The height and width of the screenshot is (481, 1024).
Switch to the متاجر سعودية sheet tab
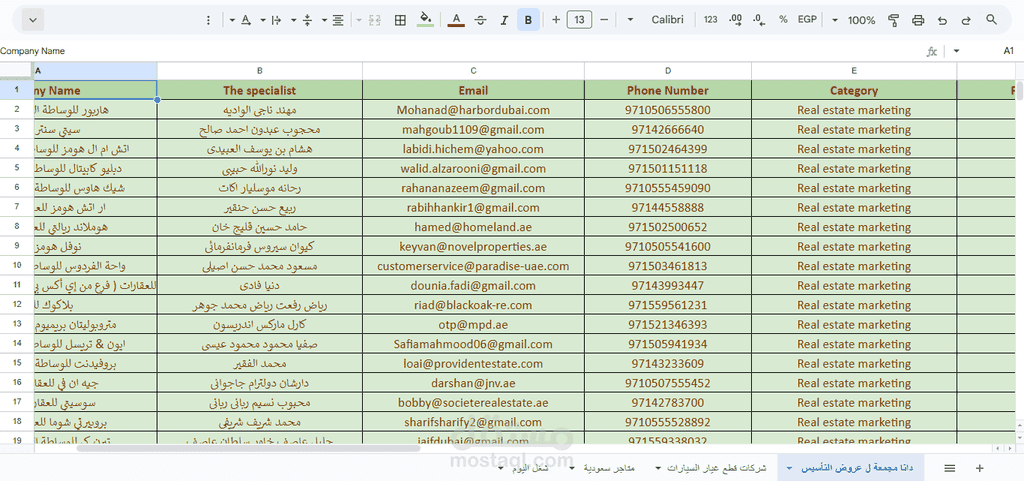tap(608, 468)
